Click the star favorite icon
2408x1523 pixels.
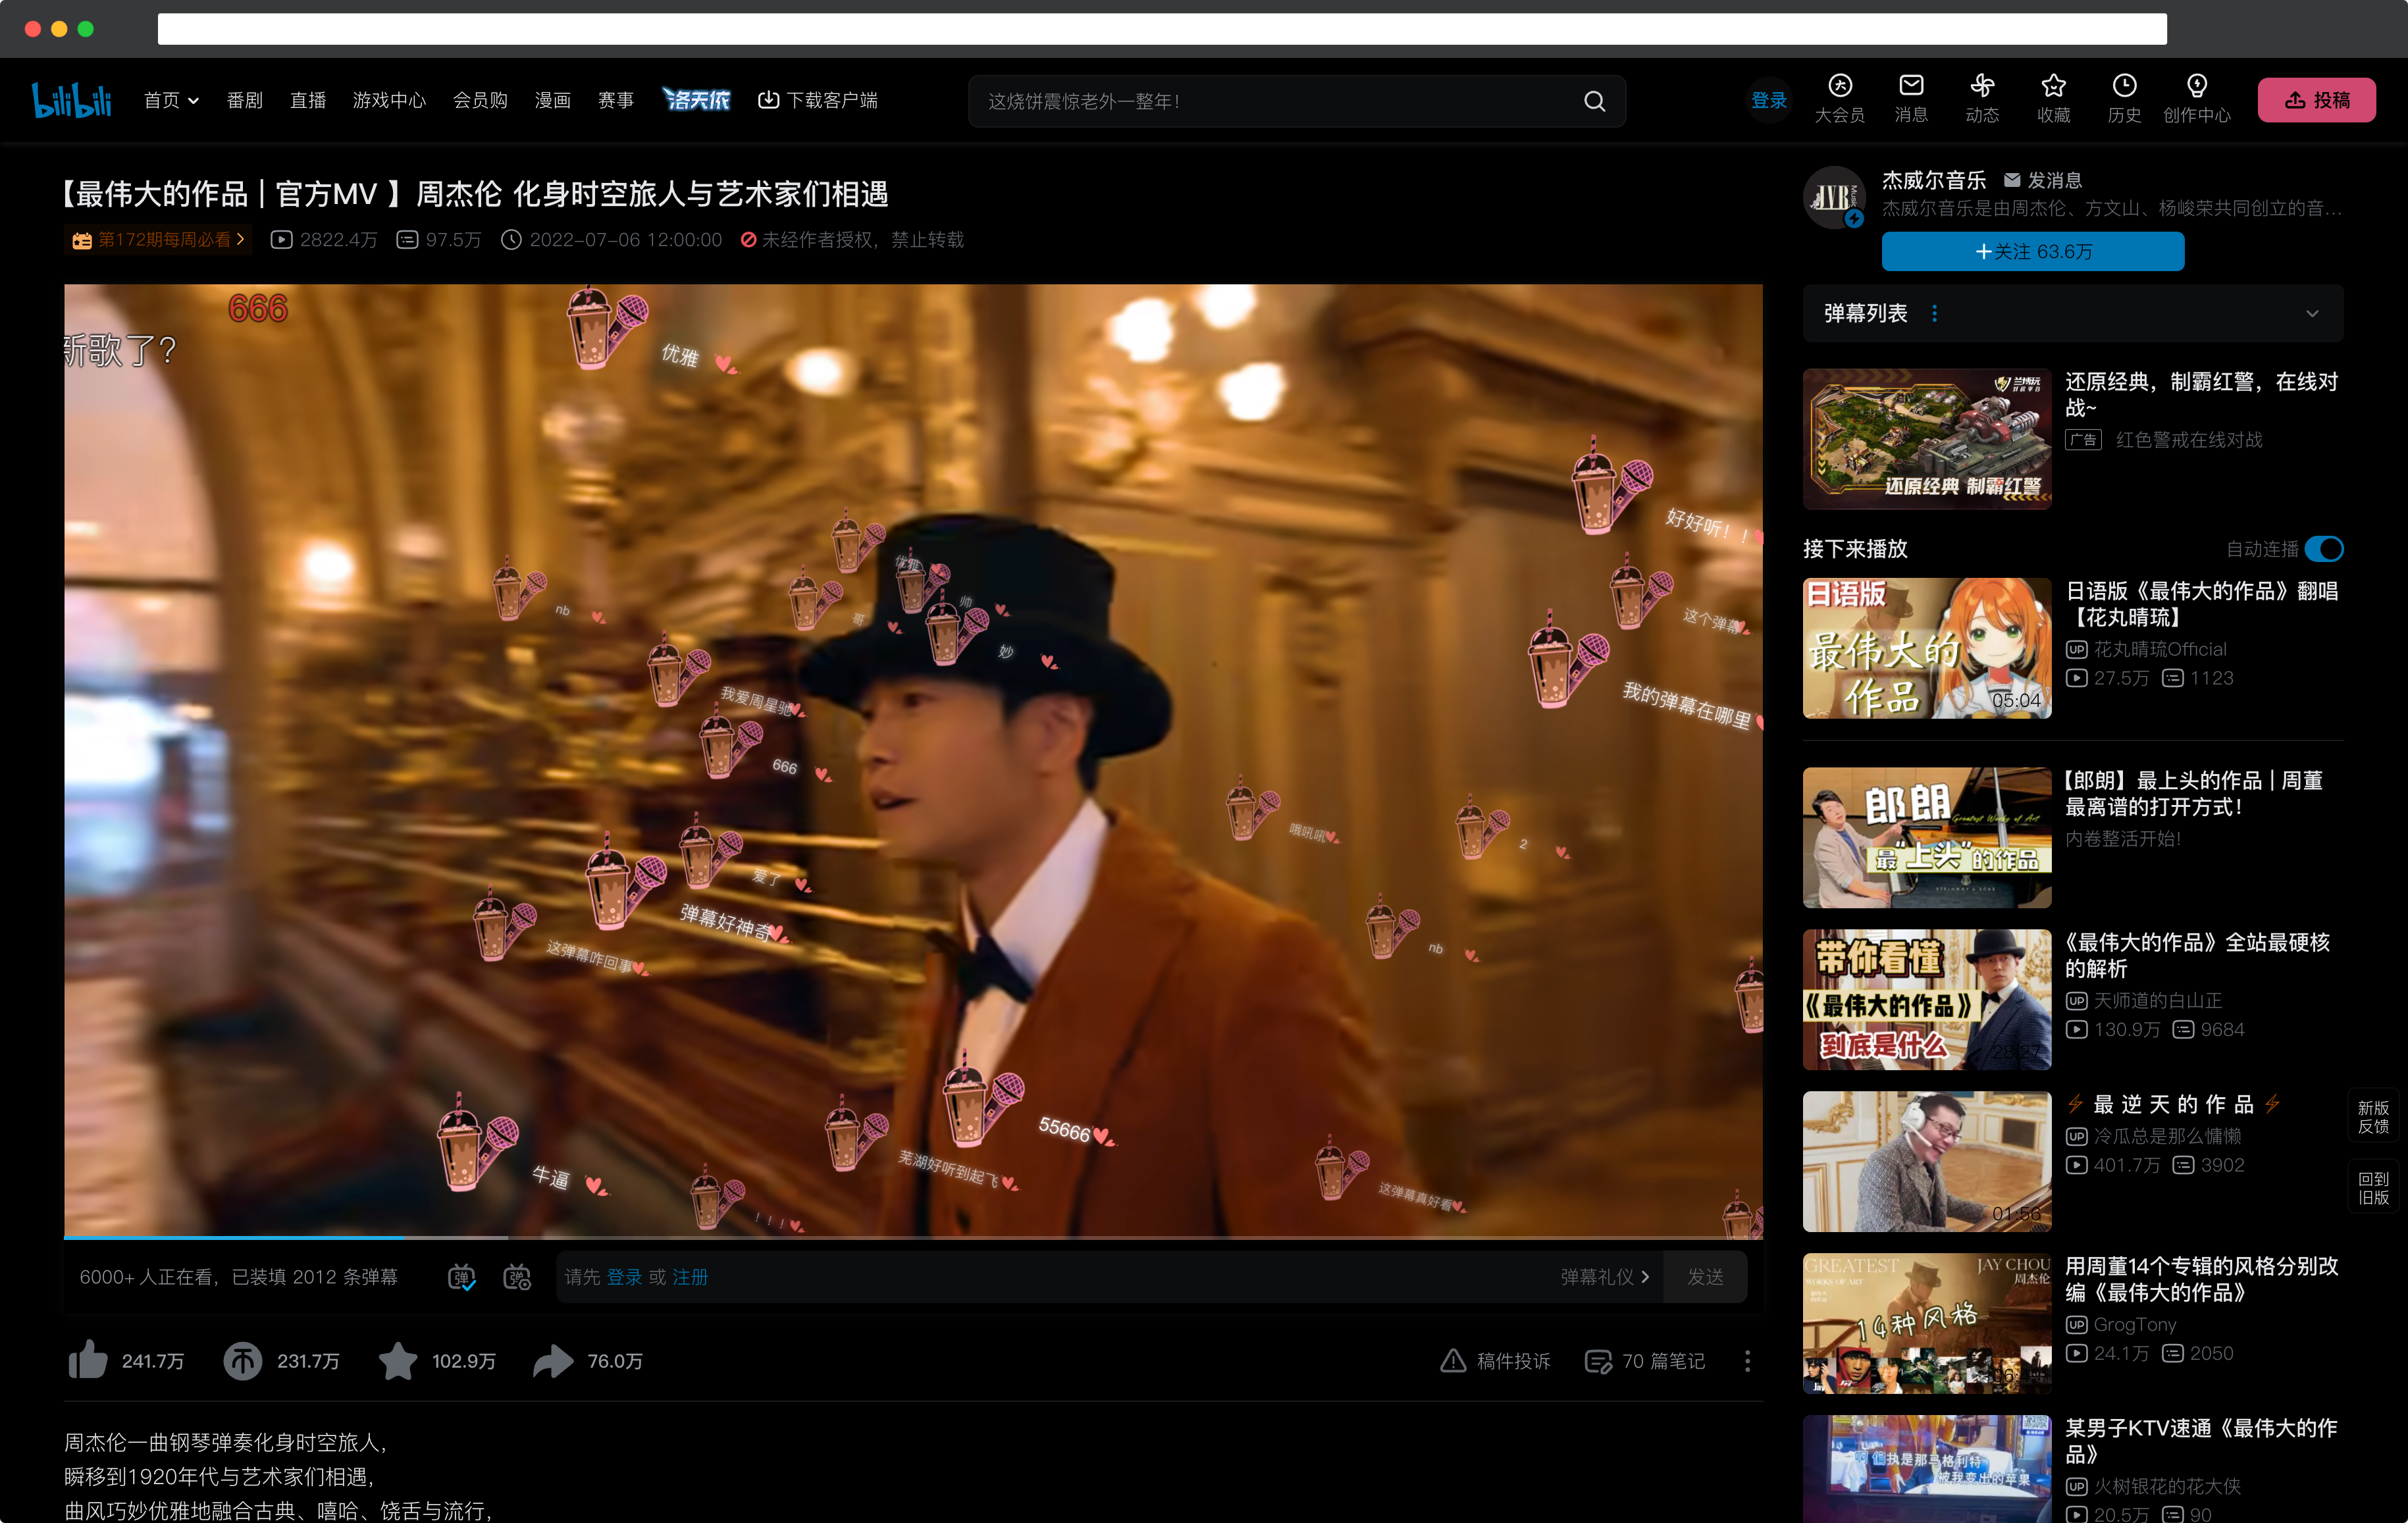[x=398, y=1360]
